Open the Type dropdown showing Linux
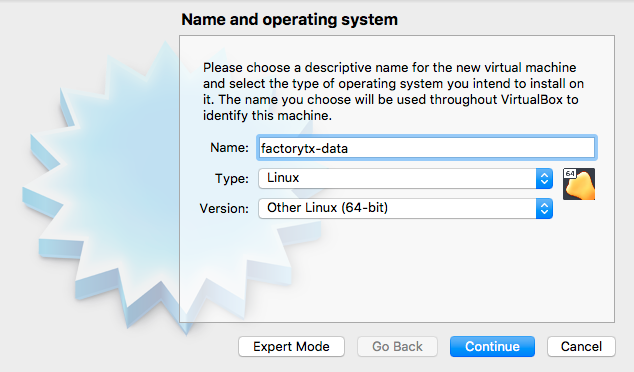 [406, 178]
